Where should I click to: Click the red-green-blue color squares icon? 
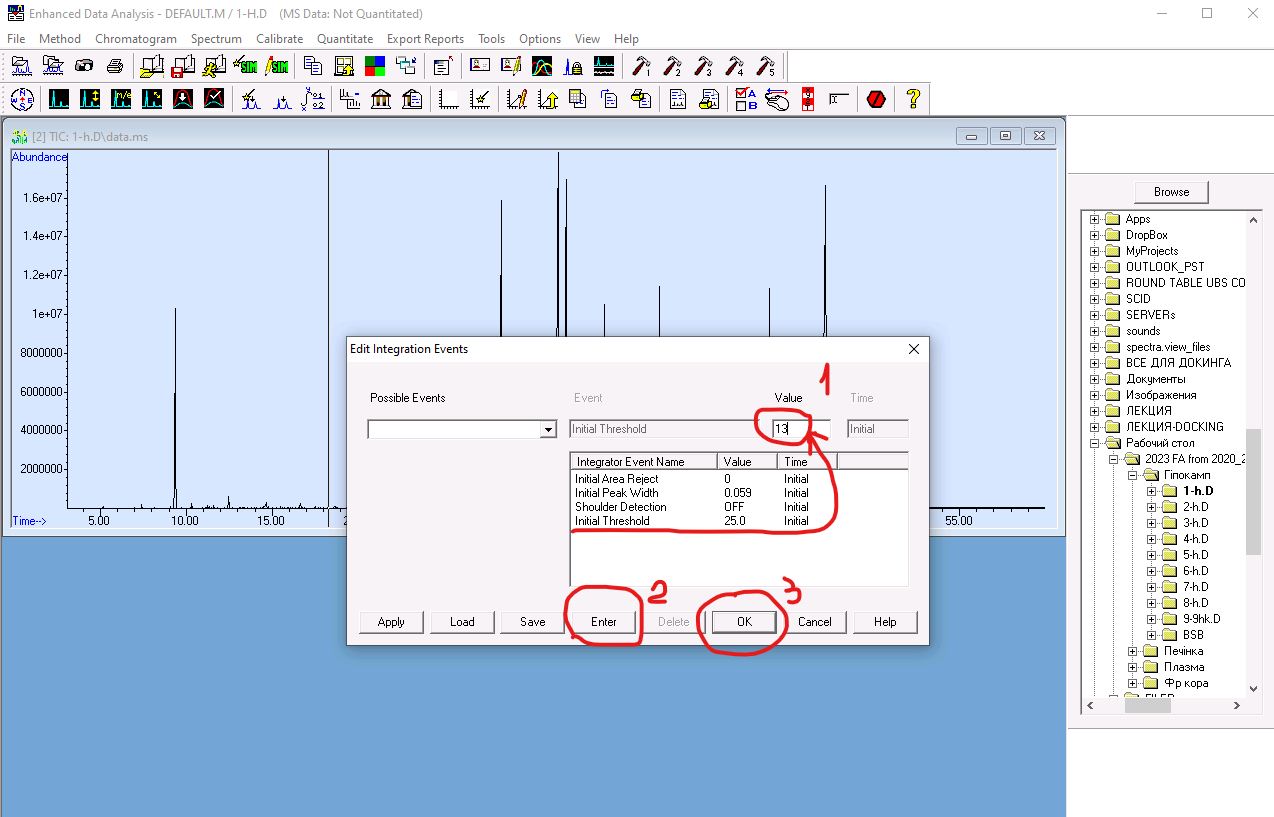coord(375,67)
